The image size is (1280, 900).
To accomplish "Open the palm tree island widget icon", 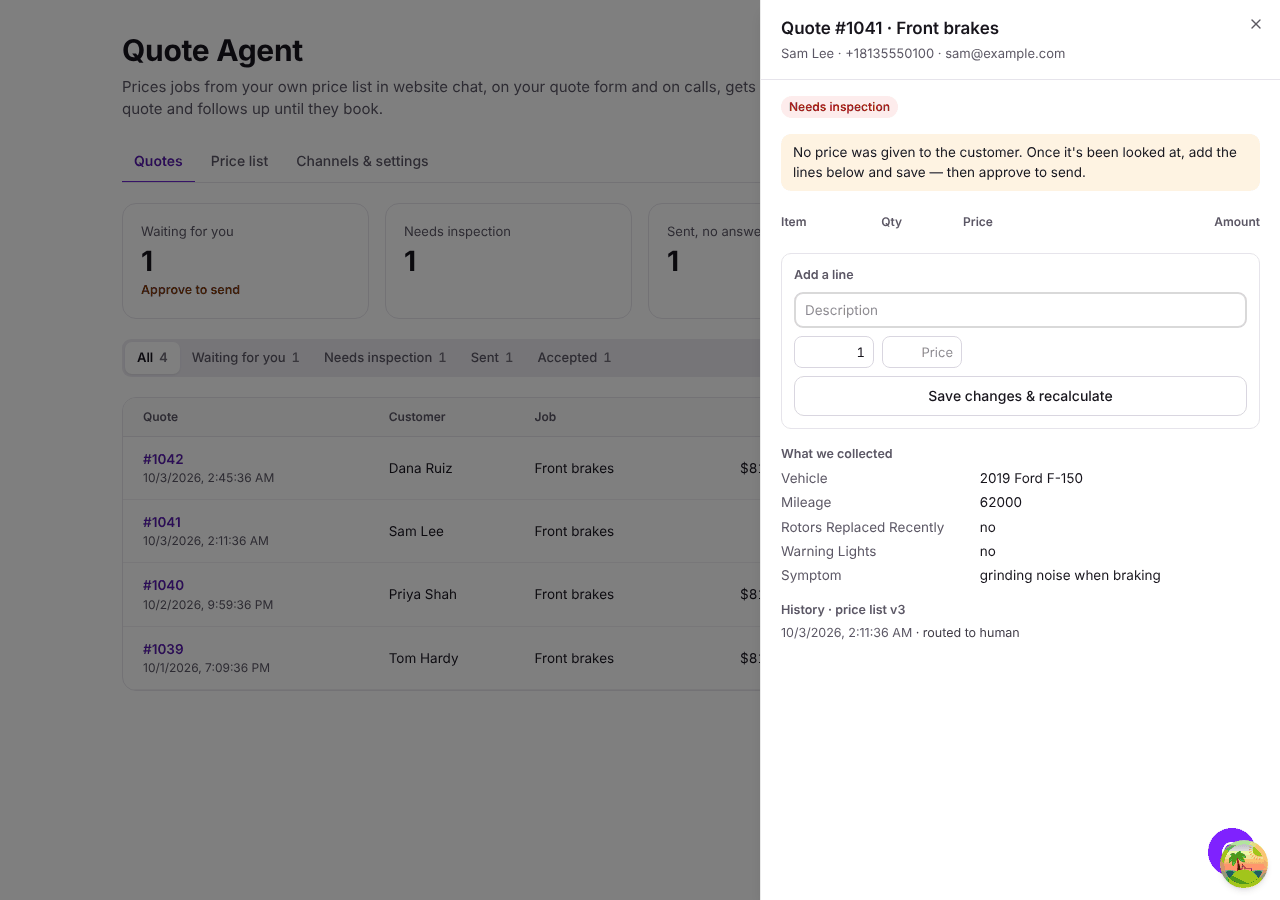I will click(1245, 865).
